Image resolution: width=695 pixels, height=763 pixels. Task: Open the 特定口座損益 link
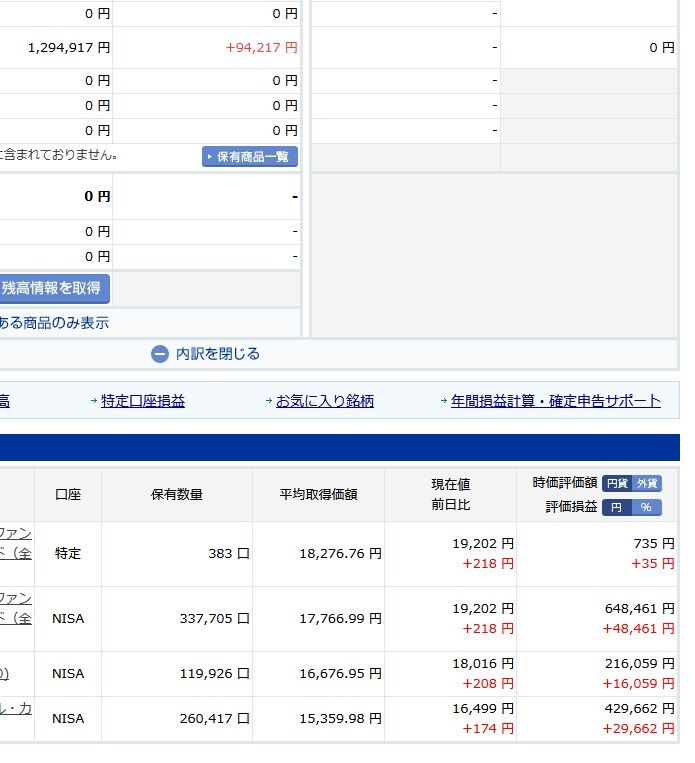(x=143, y=401)
